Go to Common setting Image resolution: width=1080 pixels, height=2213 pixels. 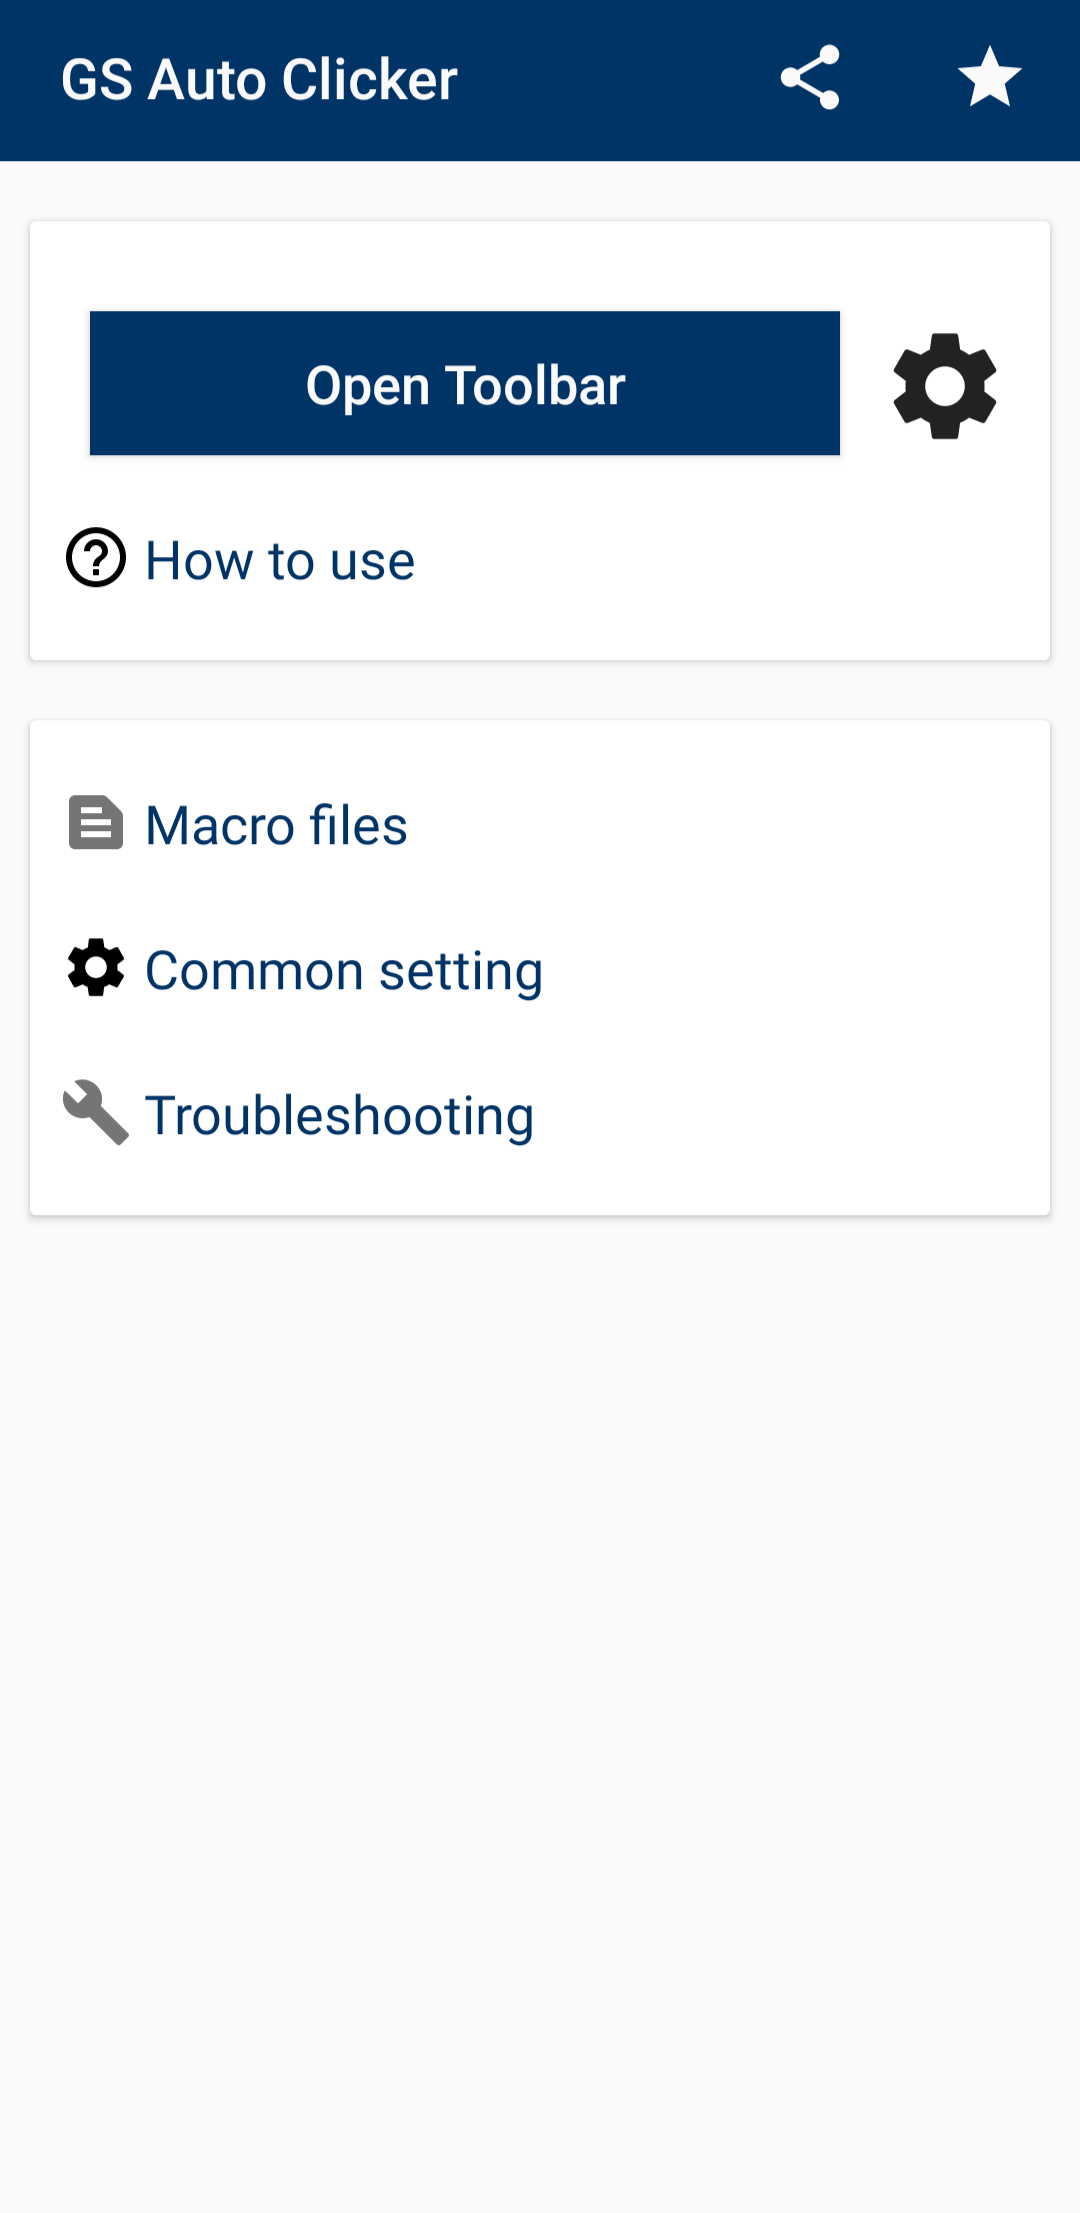[x=344, y=971]
